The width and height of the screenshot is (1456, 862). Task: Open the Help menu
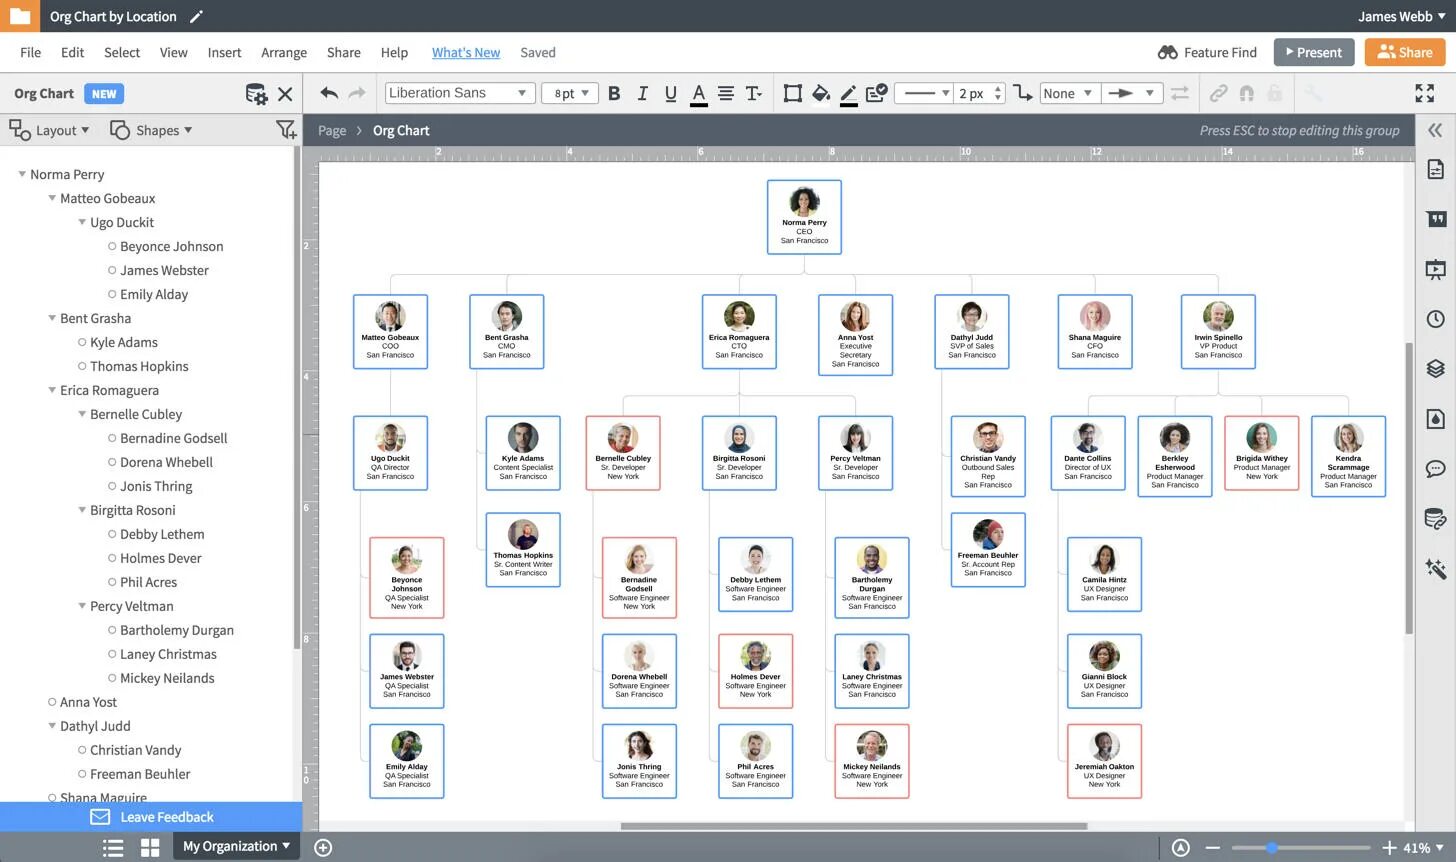tap(394, 52)
